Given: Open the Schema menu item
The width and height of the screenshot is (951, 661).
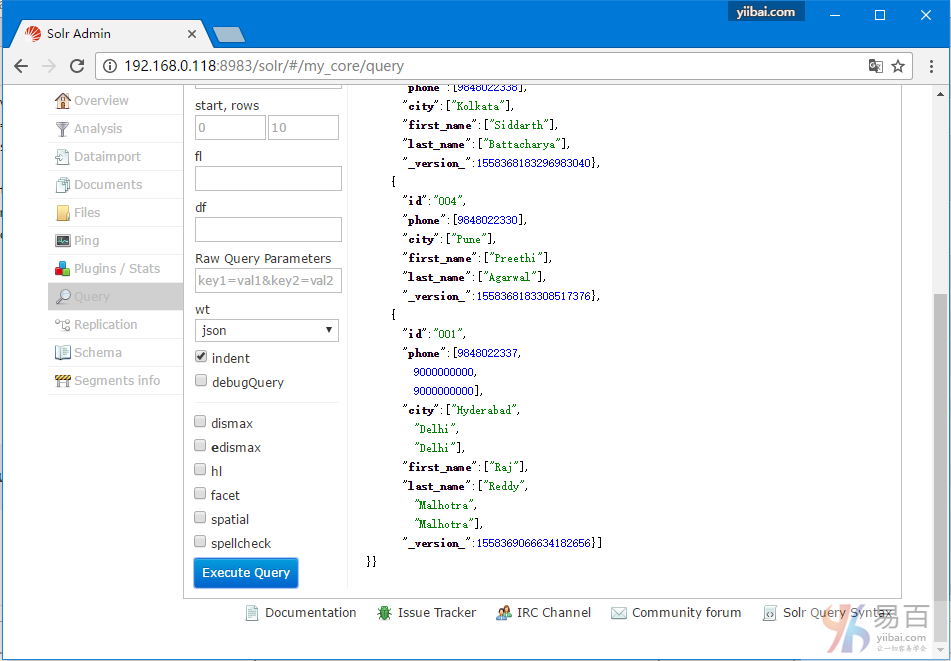Looking at the screenshot, I should coord(115,352).
